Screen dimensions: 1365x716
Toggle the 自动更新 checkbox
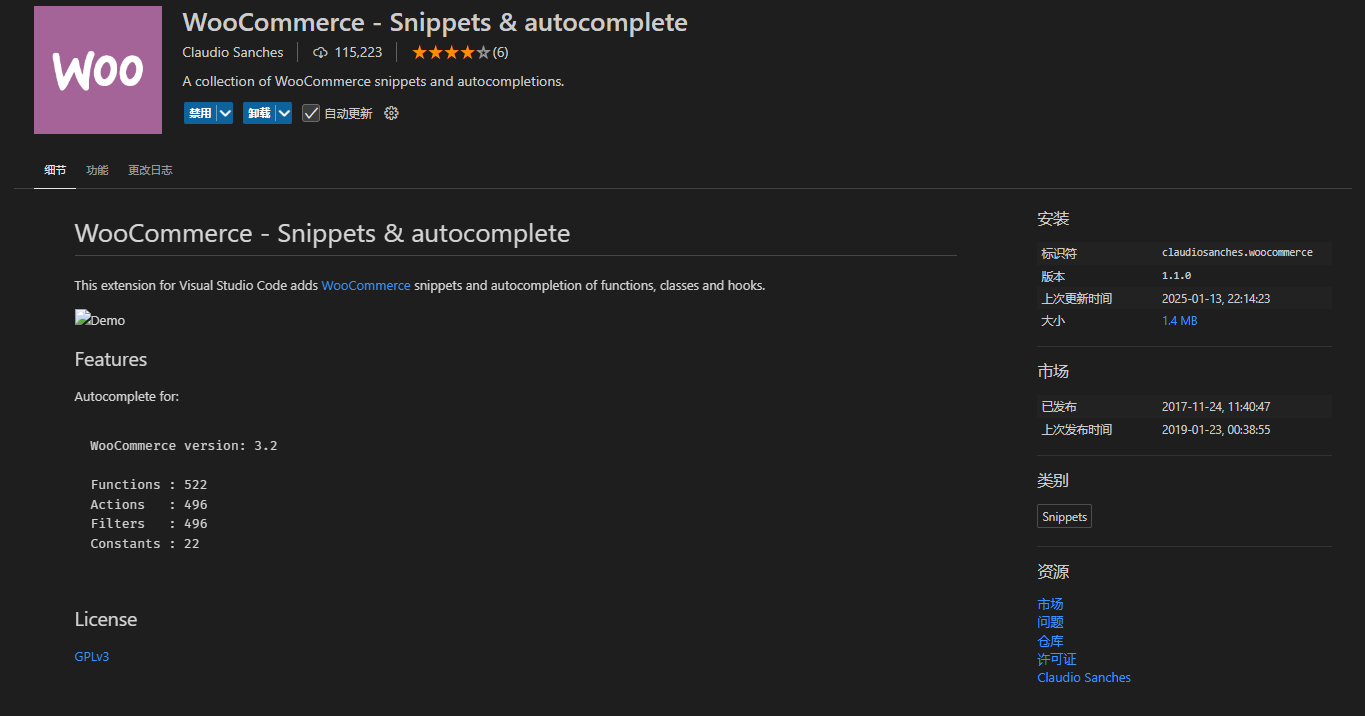(311, 113)
